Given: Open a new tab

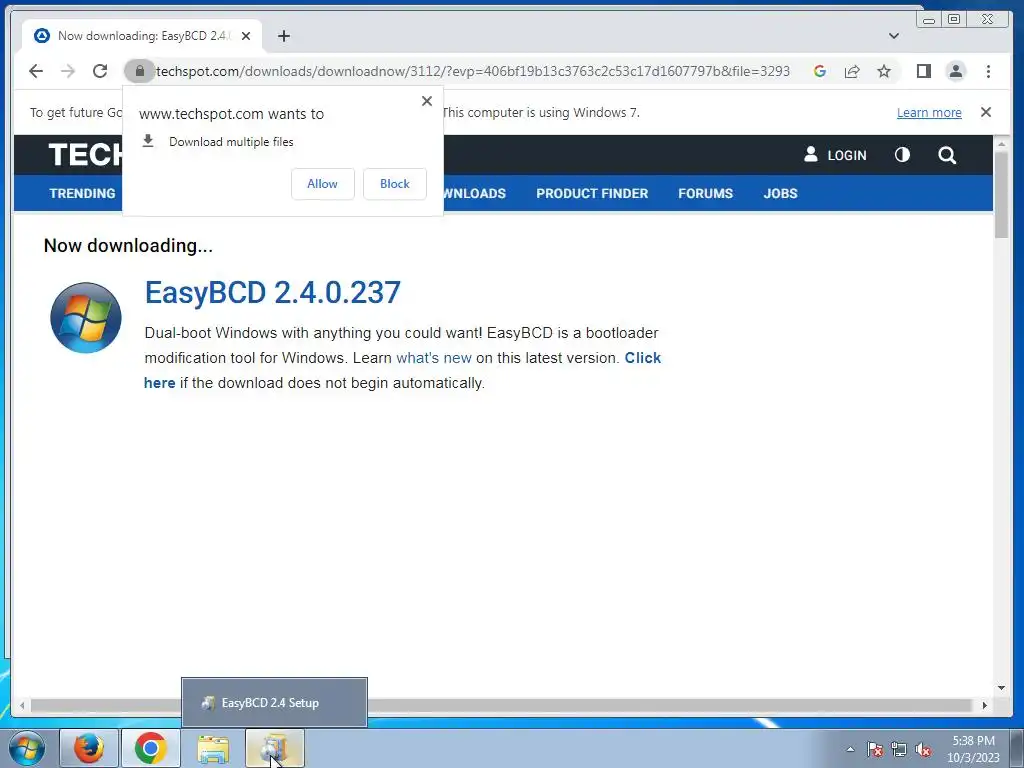Looking at the screenshot, I should point(283,36).
